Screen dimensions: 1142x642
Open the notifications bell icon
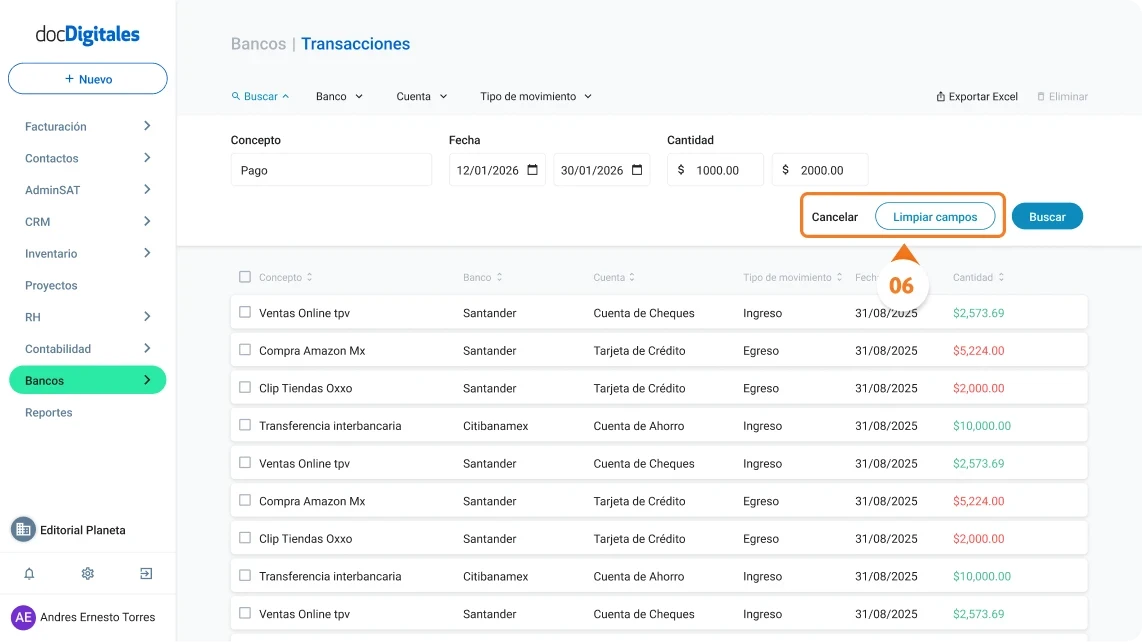(28, 573)
